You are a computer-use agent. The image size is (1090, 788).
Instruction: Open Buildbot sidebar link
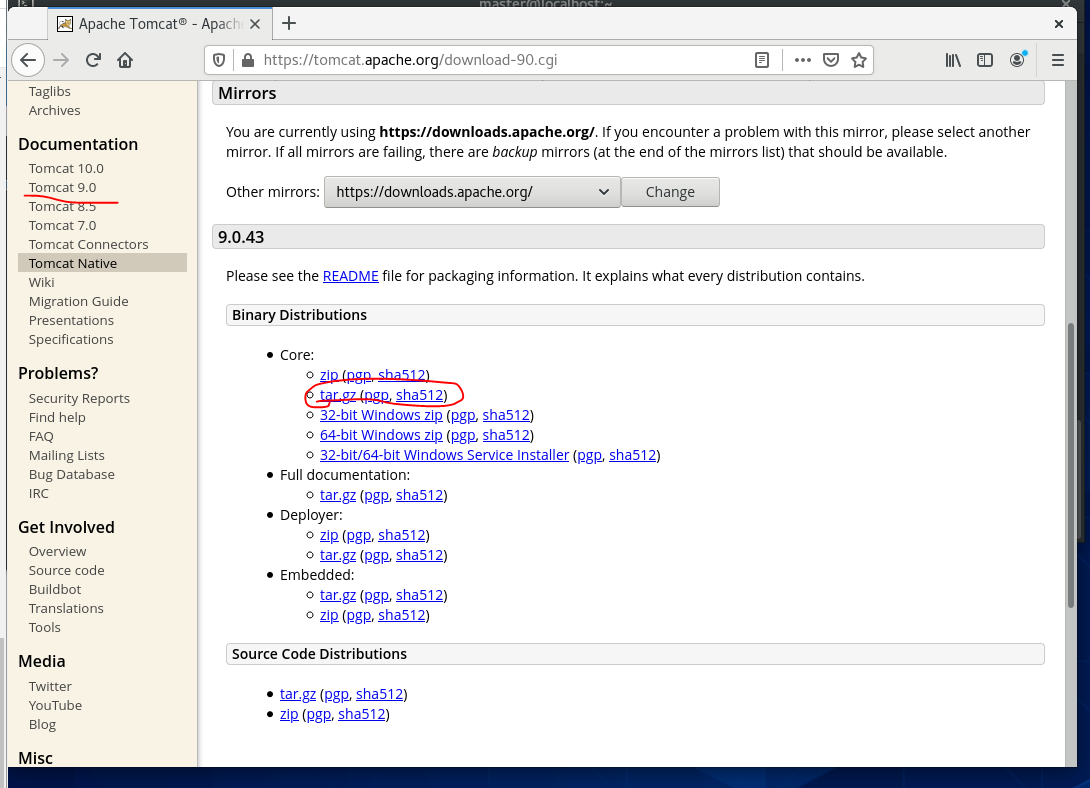click(55, 589)
